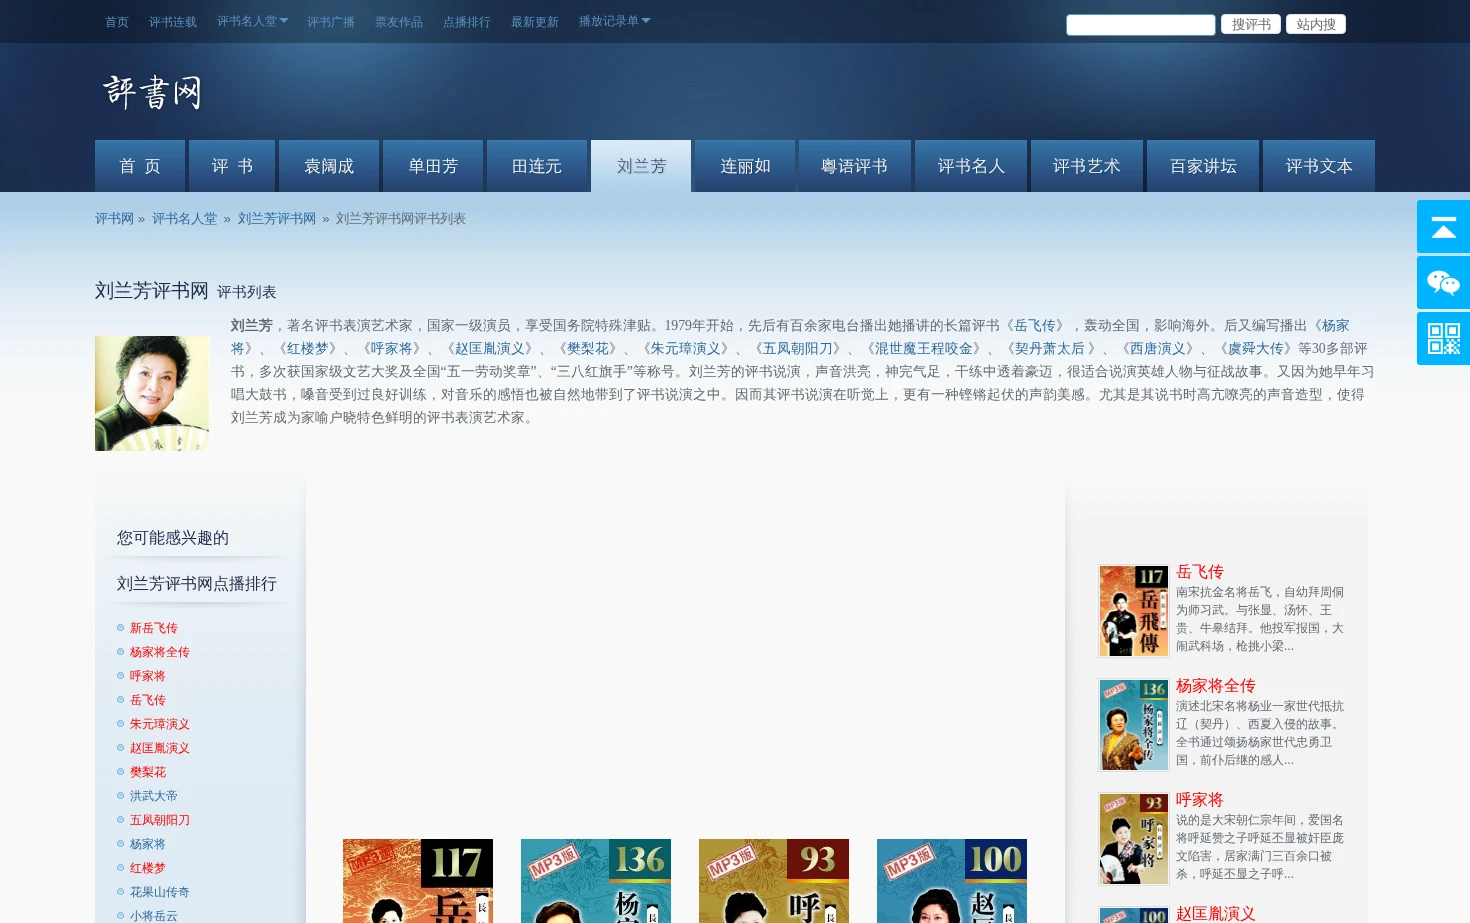Click 刘兰芳评书网 in the breadcrumb

[x=277, y=219]
